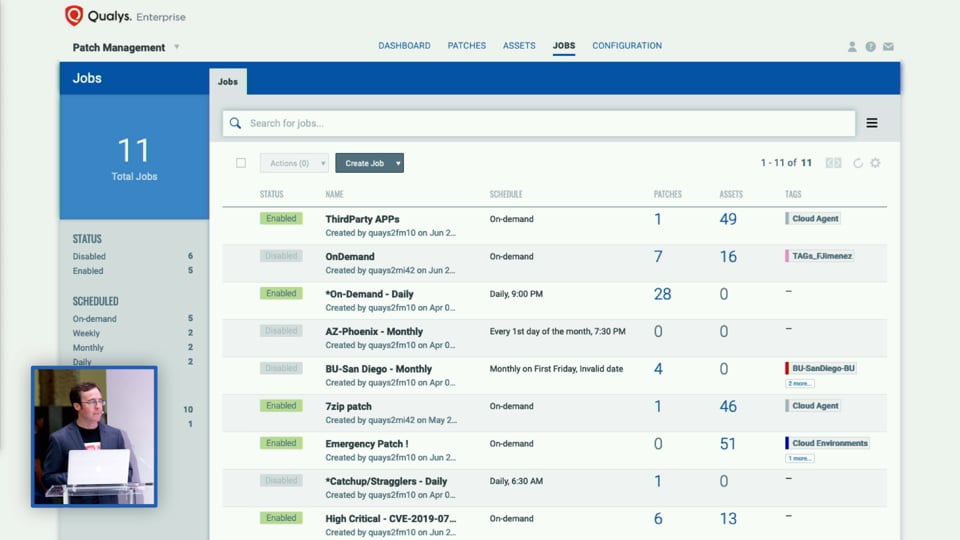Expand the Patch Management module dropdown

(176, 47)
